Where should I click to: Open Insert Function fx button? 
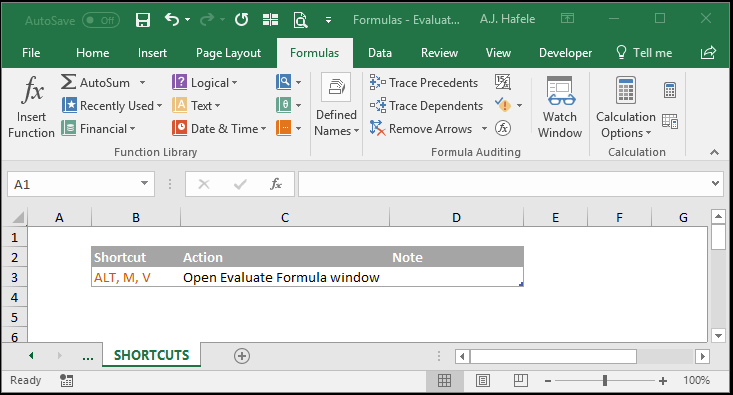click(x=31, y=107)
